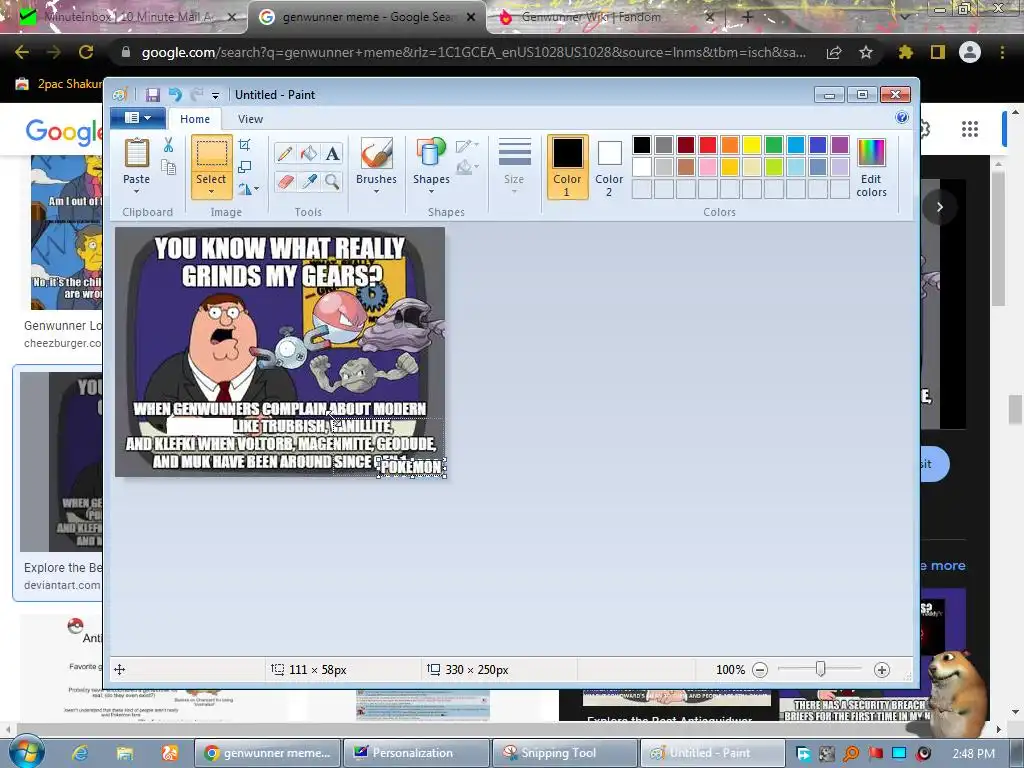Select the Pencil tool in Paint

[x=285, y=153]
